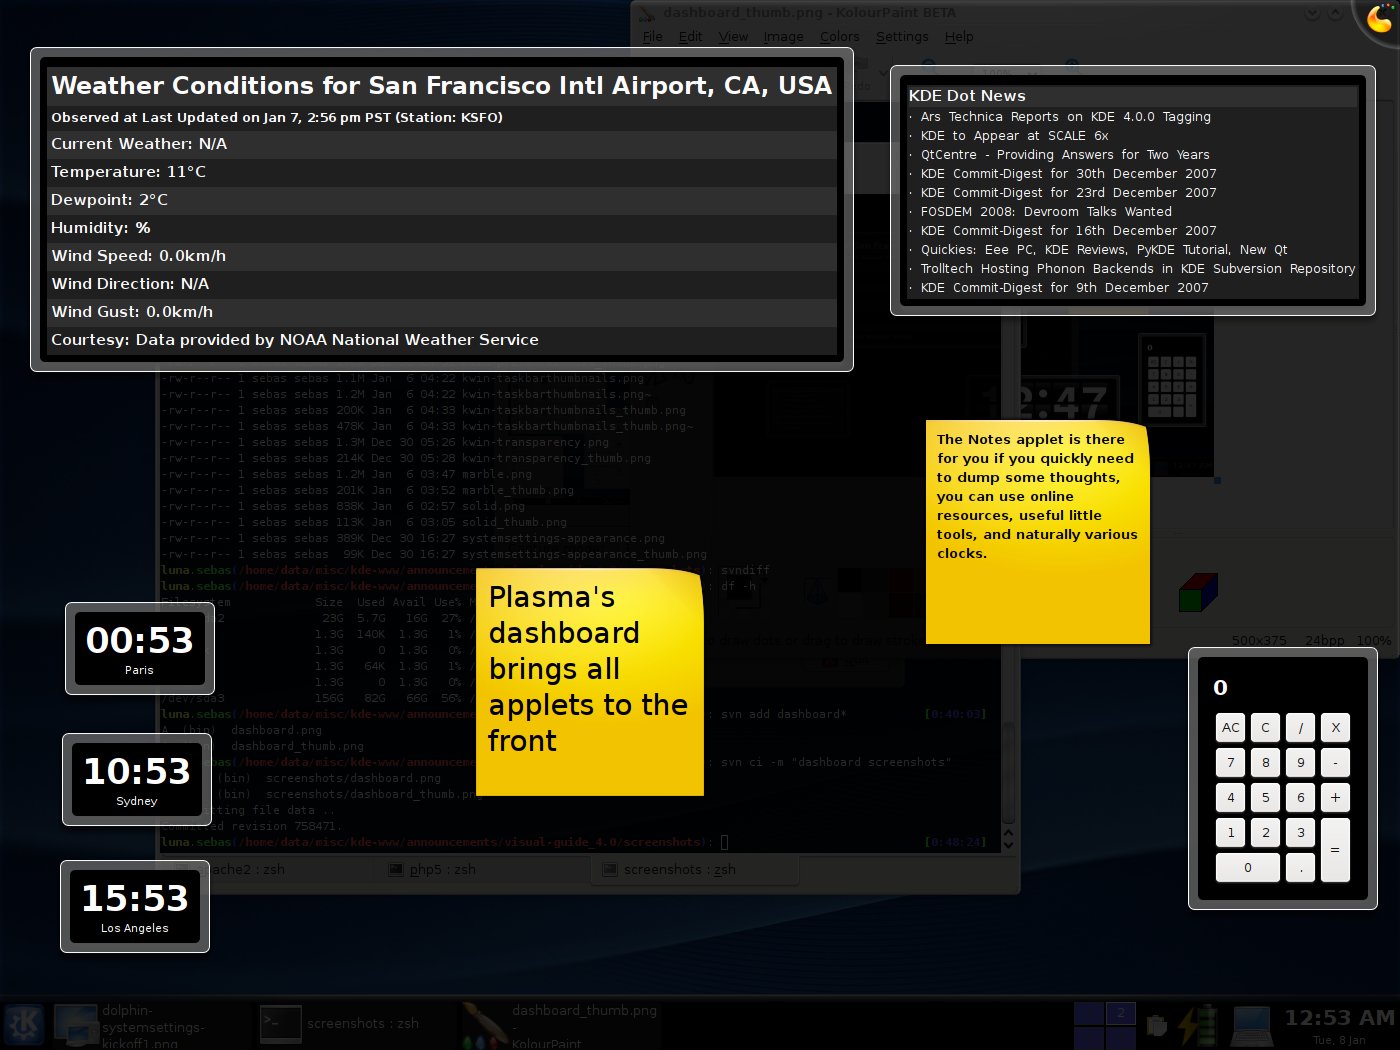Open KolourPaint Colors menu
Screen dimensions: 1400x1050
point(840,37)
